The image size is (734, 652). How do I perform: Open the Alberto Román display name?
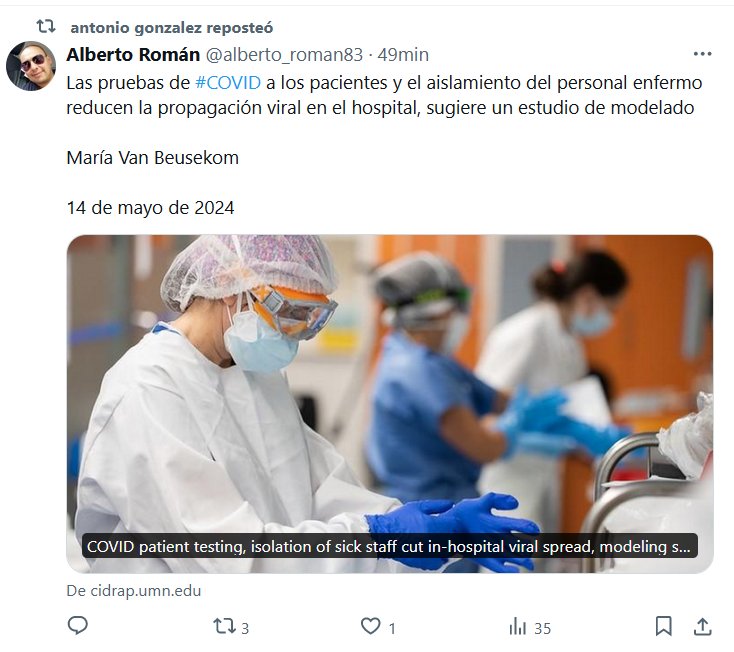[x=133, y=55]
